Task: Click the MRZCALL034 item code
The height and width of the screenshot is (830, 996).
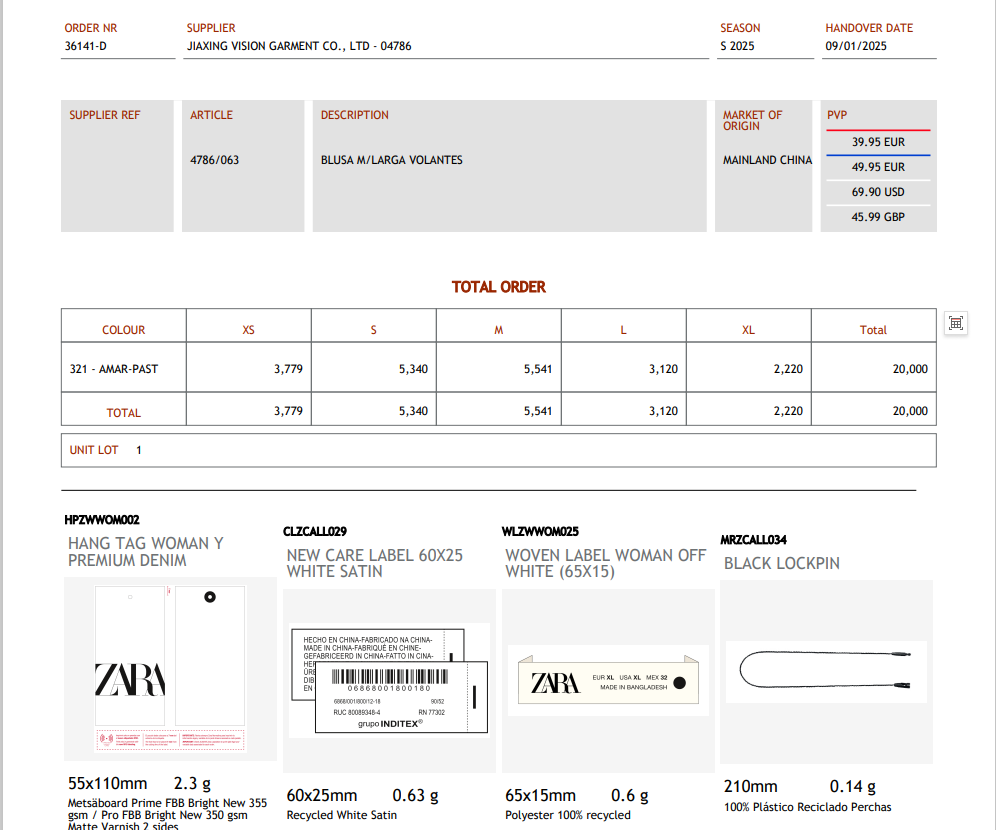Action: tap(753, 540)
